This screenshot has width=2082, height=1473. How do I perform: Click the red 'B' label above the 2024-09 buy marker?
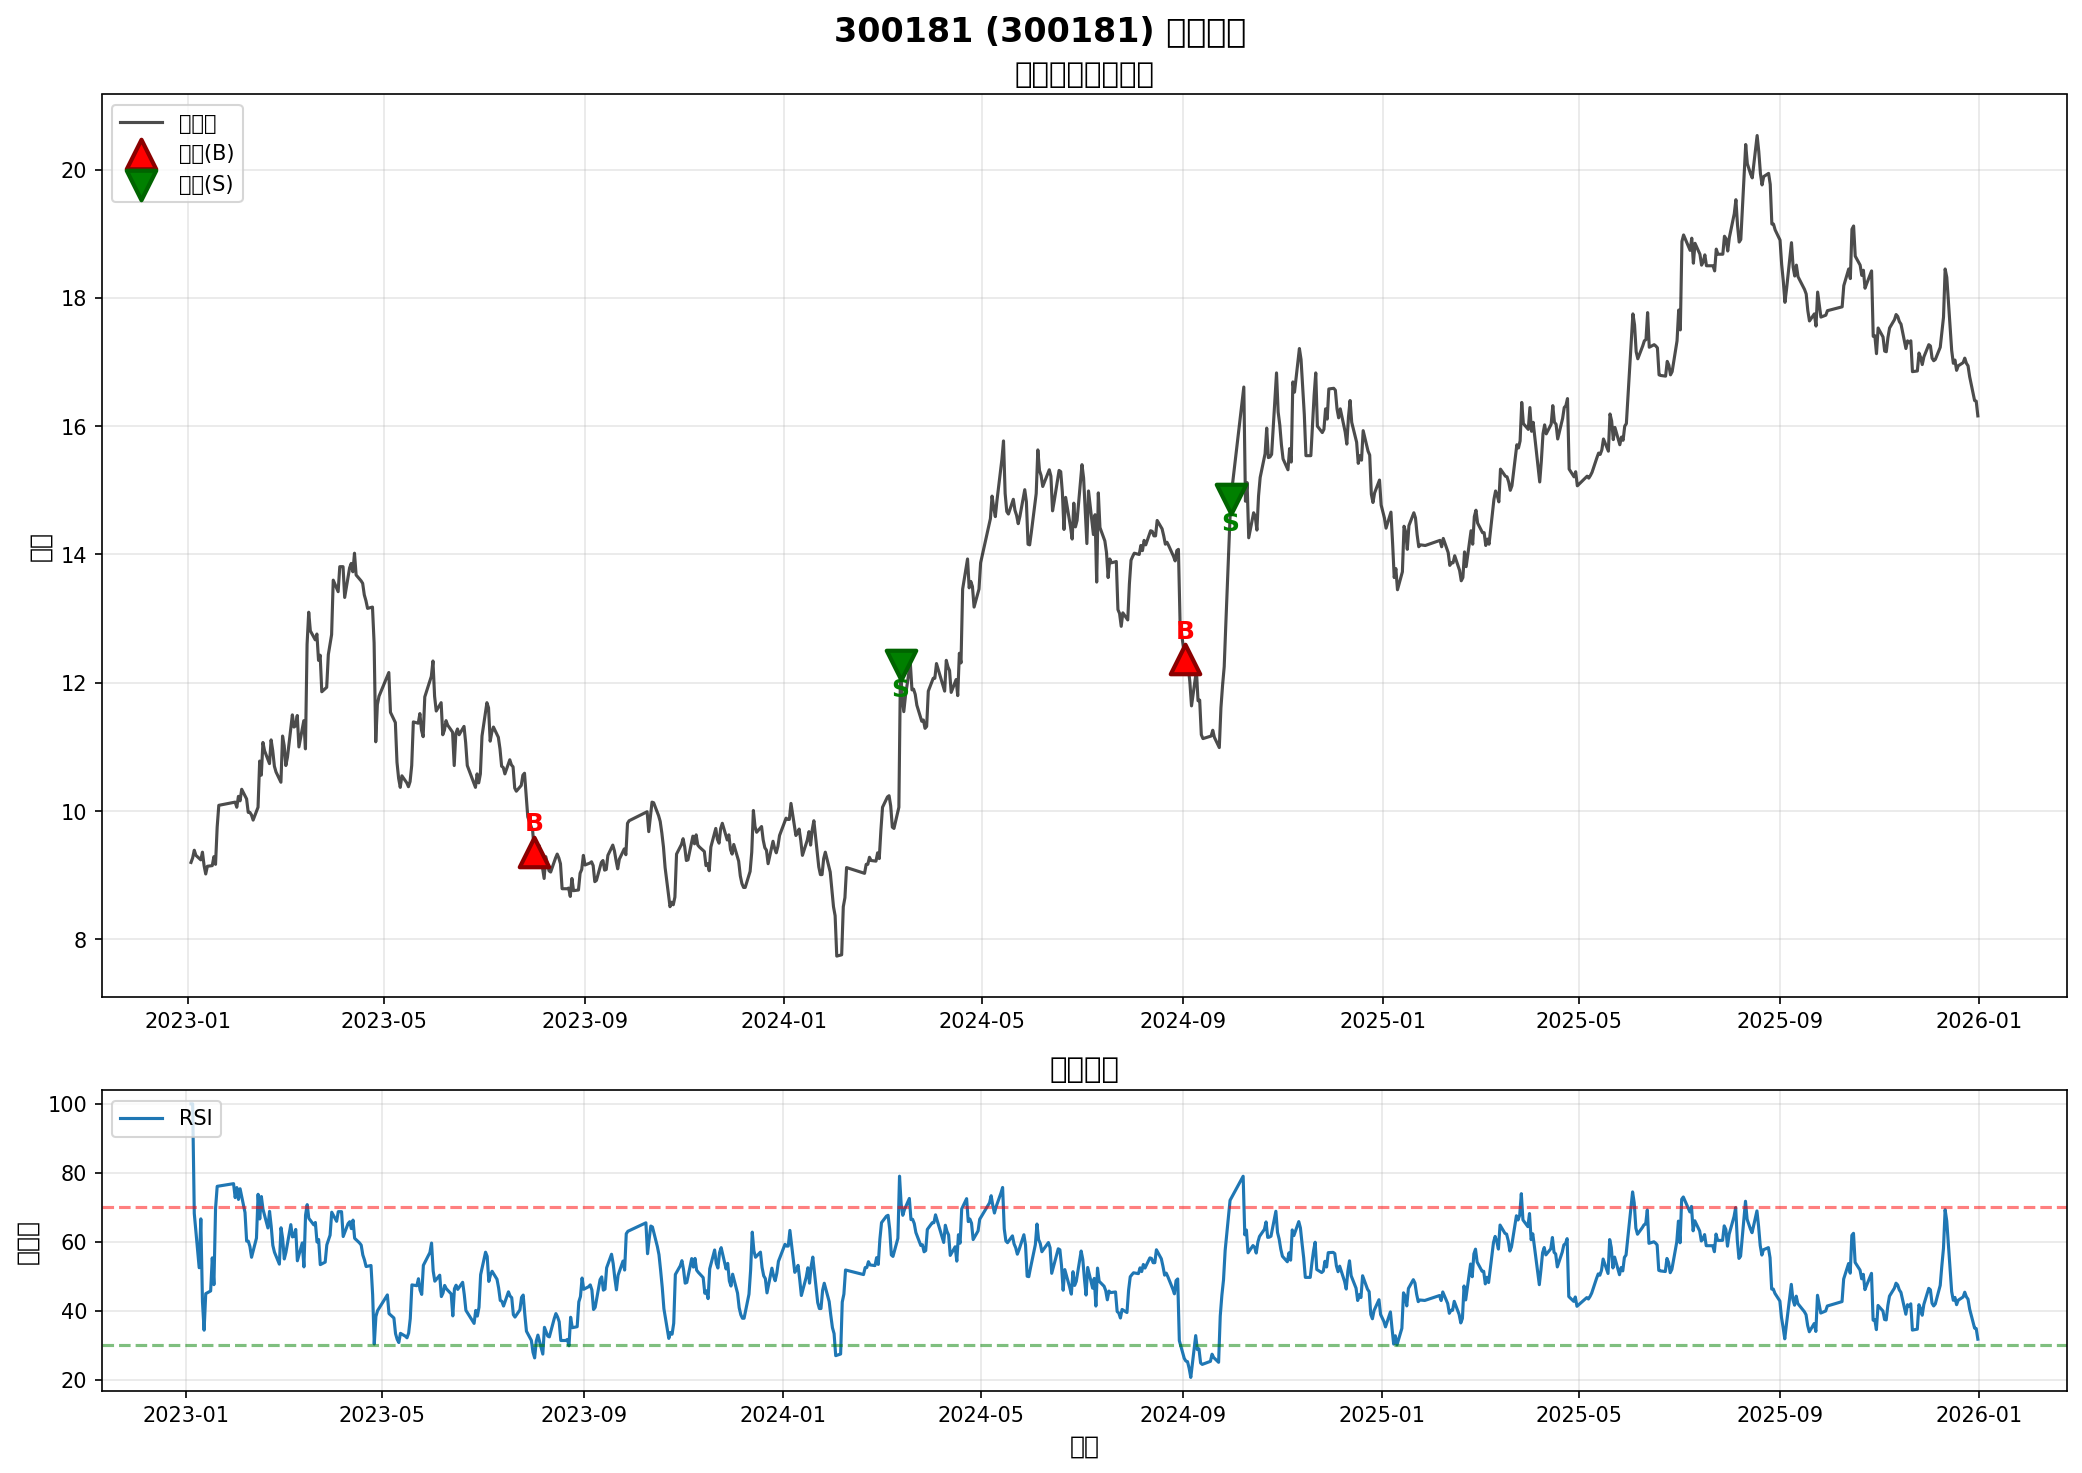click(x=1185, y=631)
